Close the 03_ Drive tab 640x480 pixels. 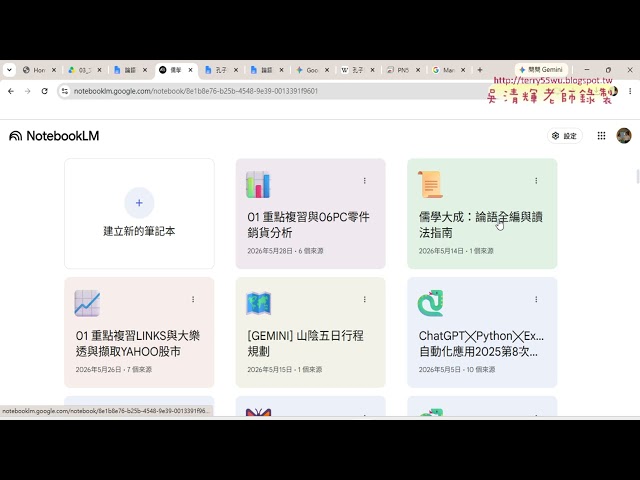click(99, 70)
